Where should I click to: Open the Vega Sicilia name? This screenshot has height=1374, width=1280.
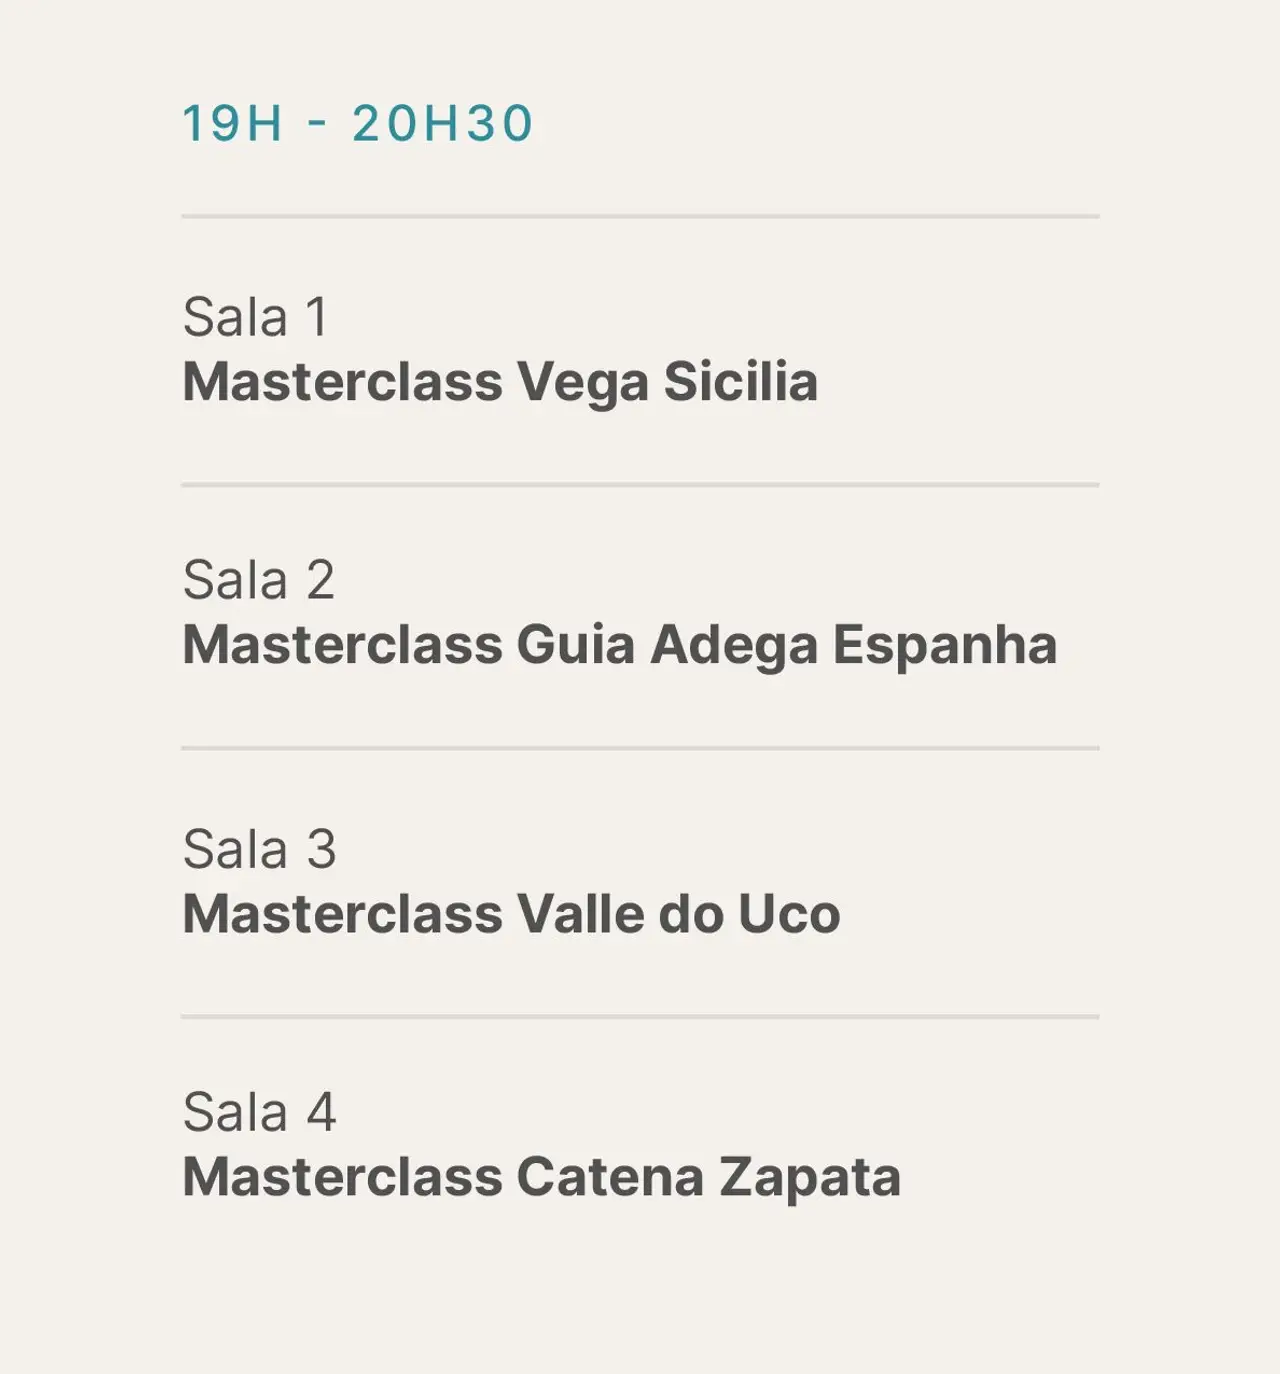tap(667, 382)
